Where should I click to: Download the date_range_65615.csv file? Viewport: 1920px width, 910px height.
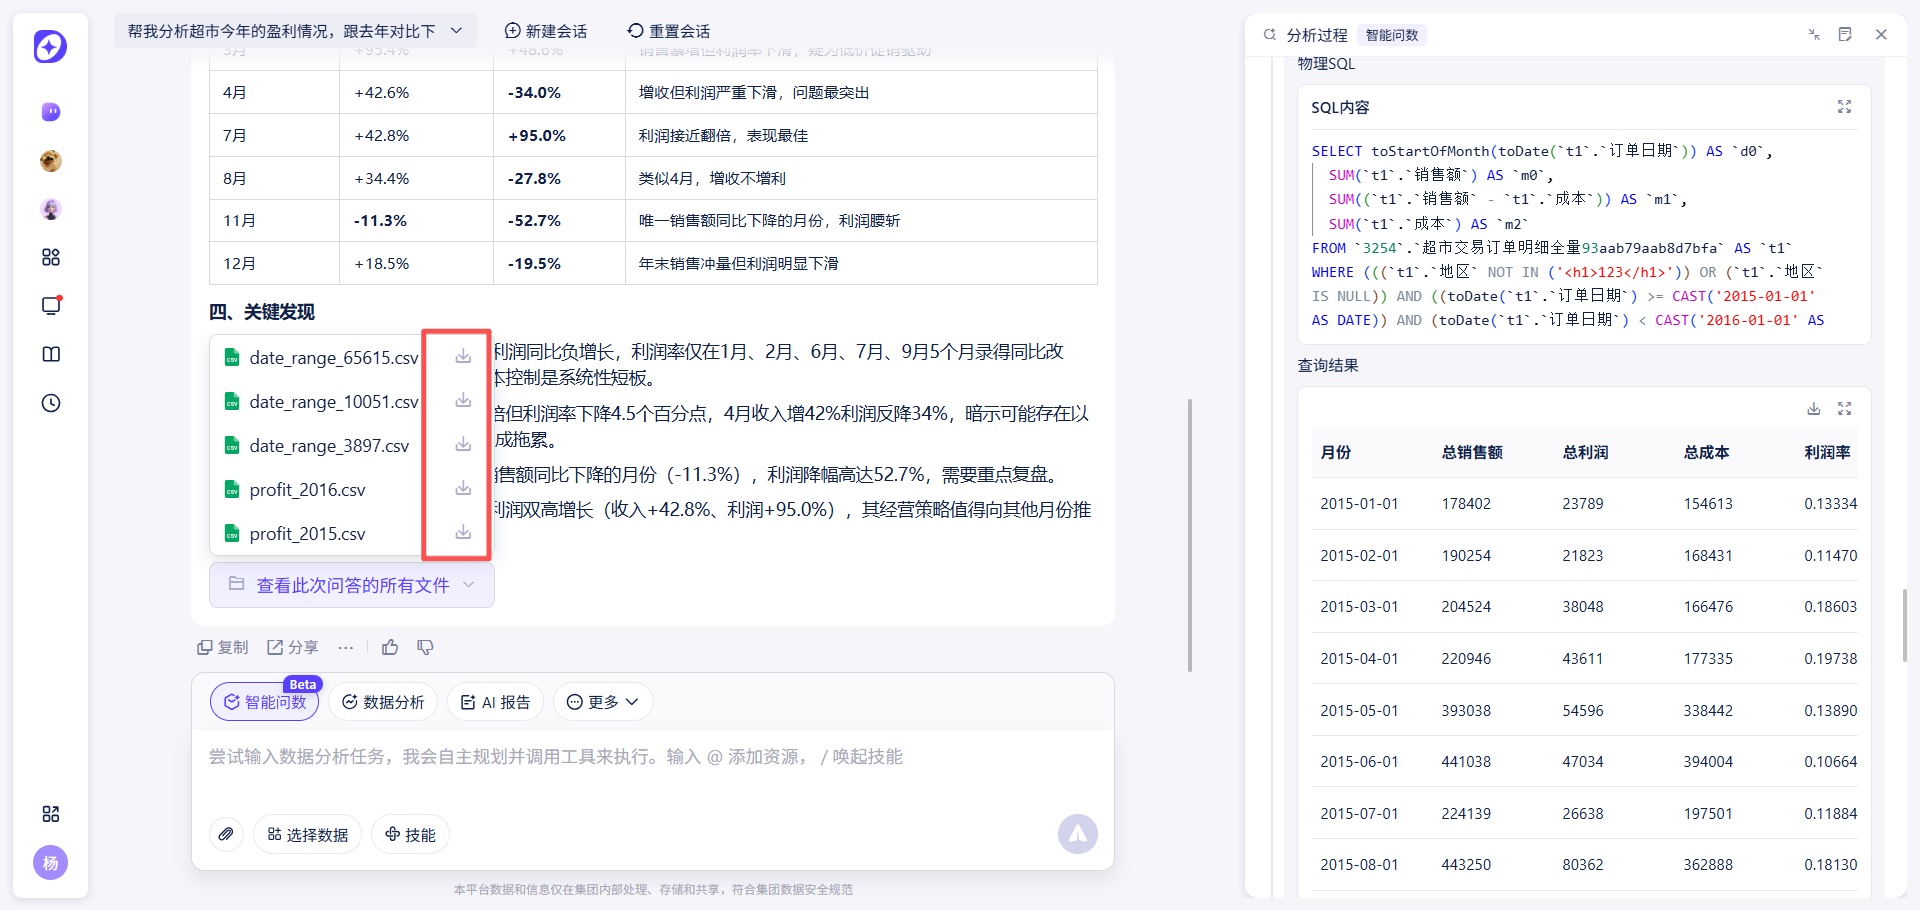click(x=463, y=356)
